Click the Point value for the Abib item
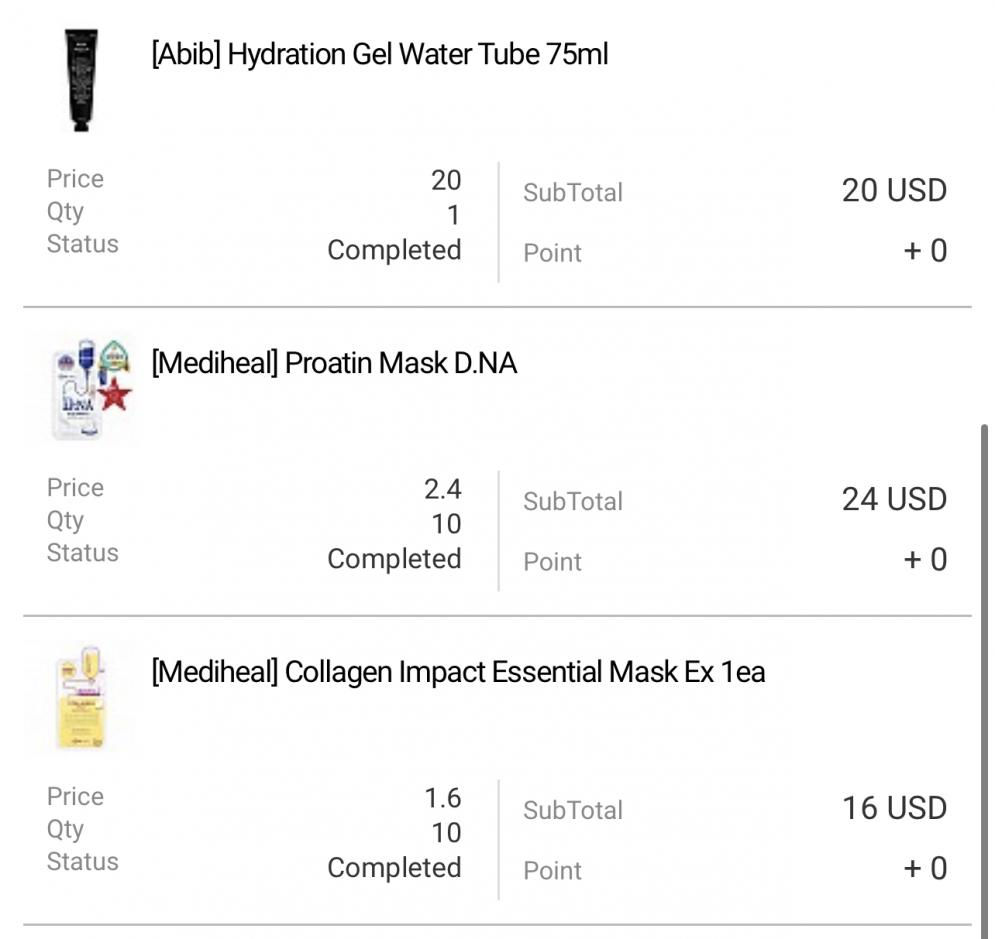The width and height of the screenshot is (995, 939). tap(925, 251)
